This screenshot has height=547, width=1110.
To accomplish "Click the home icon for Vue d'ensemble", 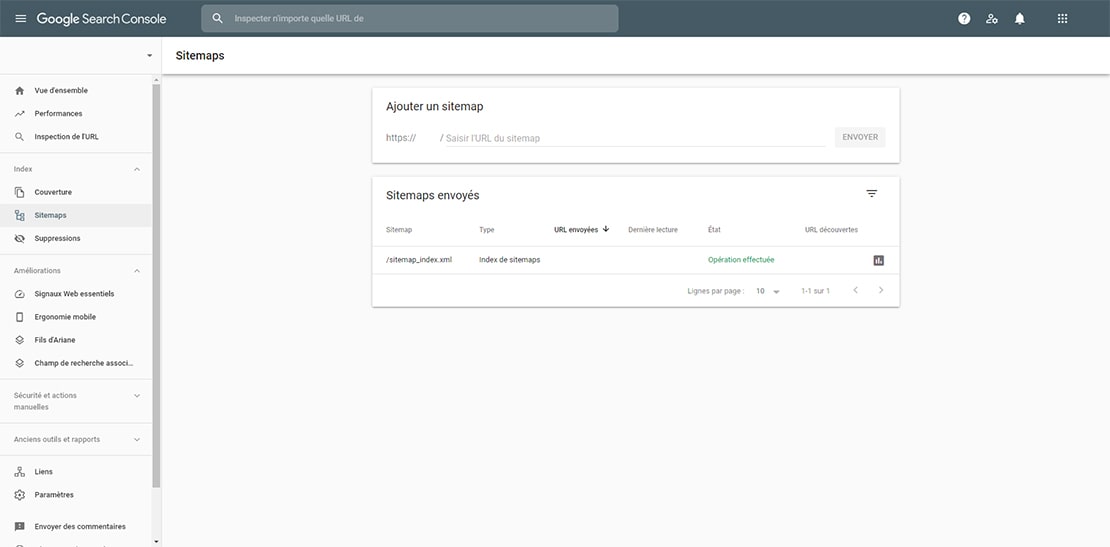I will (20, 91).
